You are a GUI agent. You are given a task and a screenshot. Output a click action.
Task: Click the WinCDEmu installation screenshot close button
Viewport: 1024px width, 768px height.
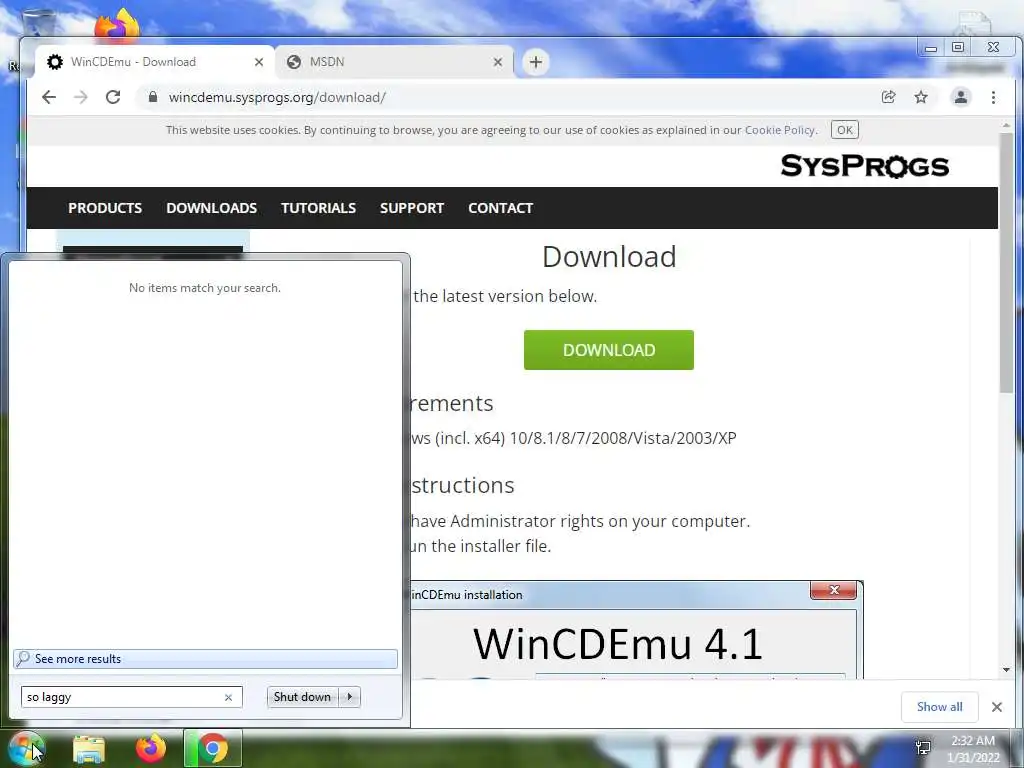point(833,590)
